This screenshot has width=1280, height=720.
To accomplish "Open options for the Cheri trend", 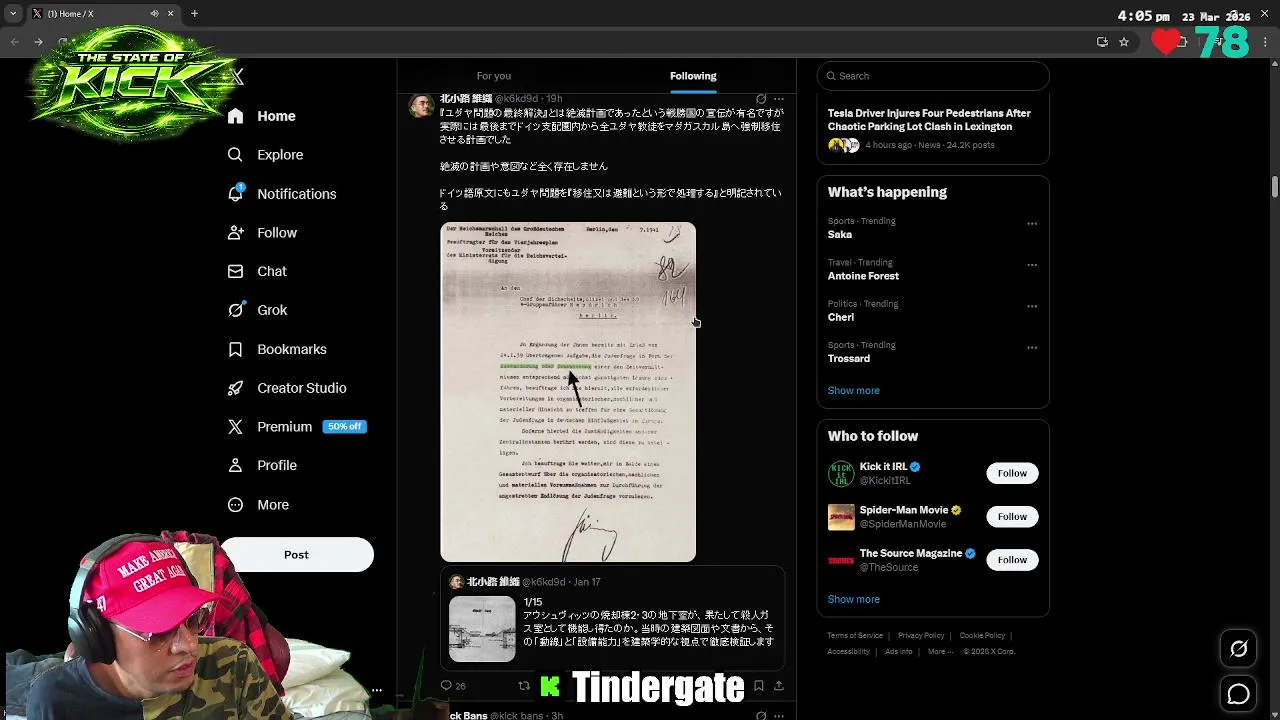I will point(1032,306).
